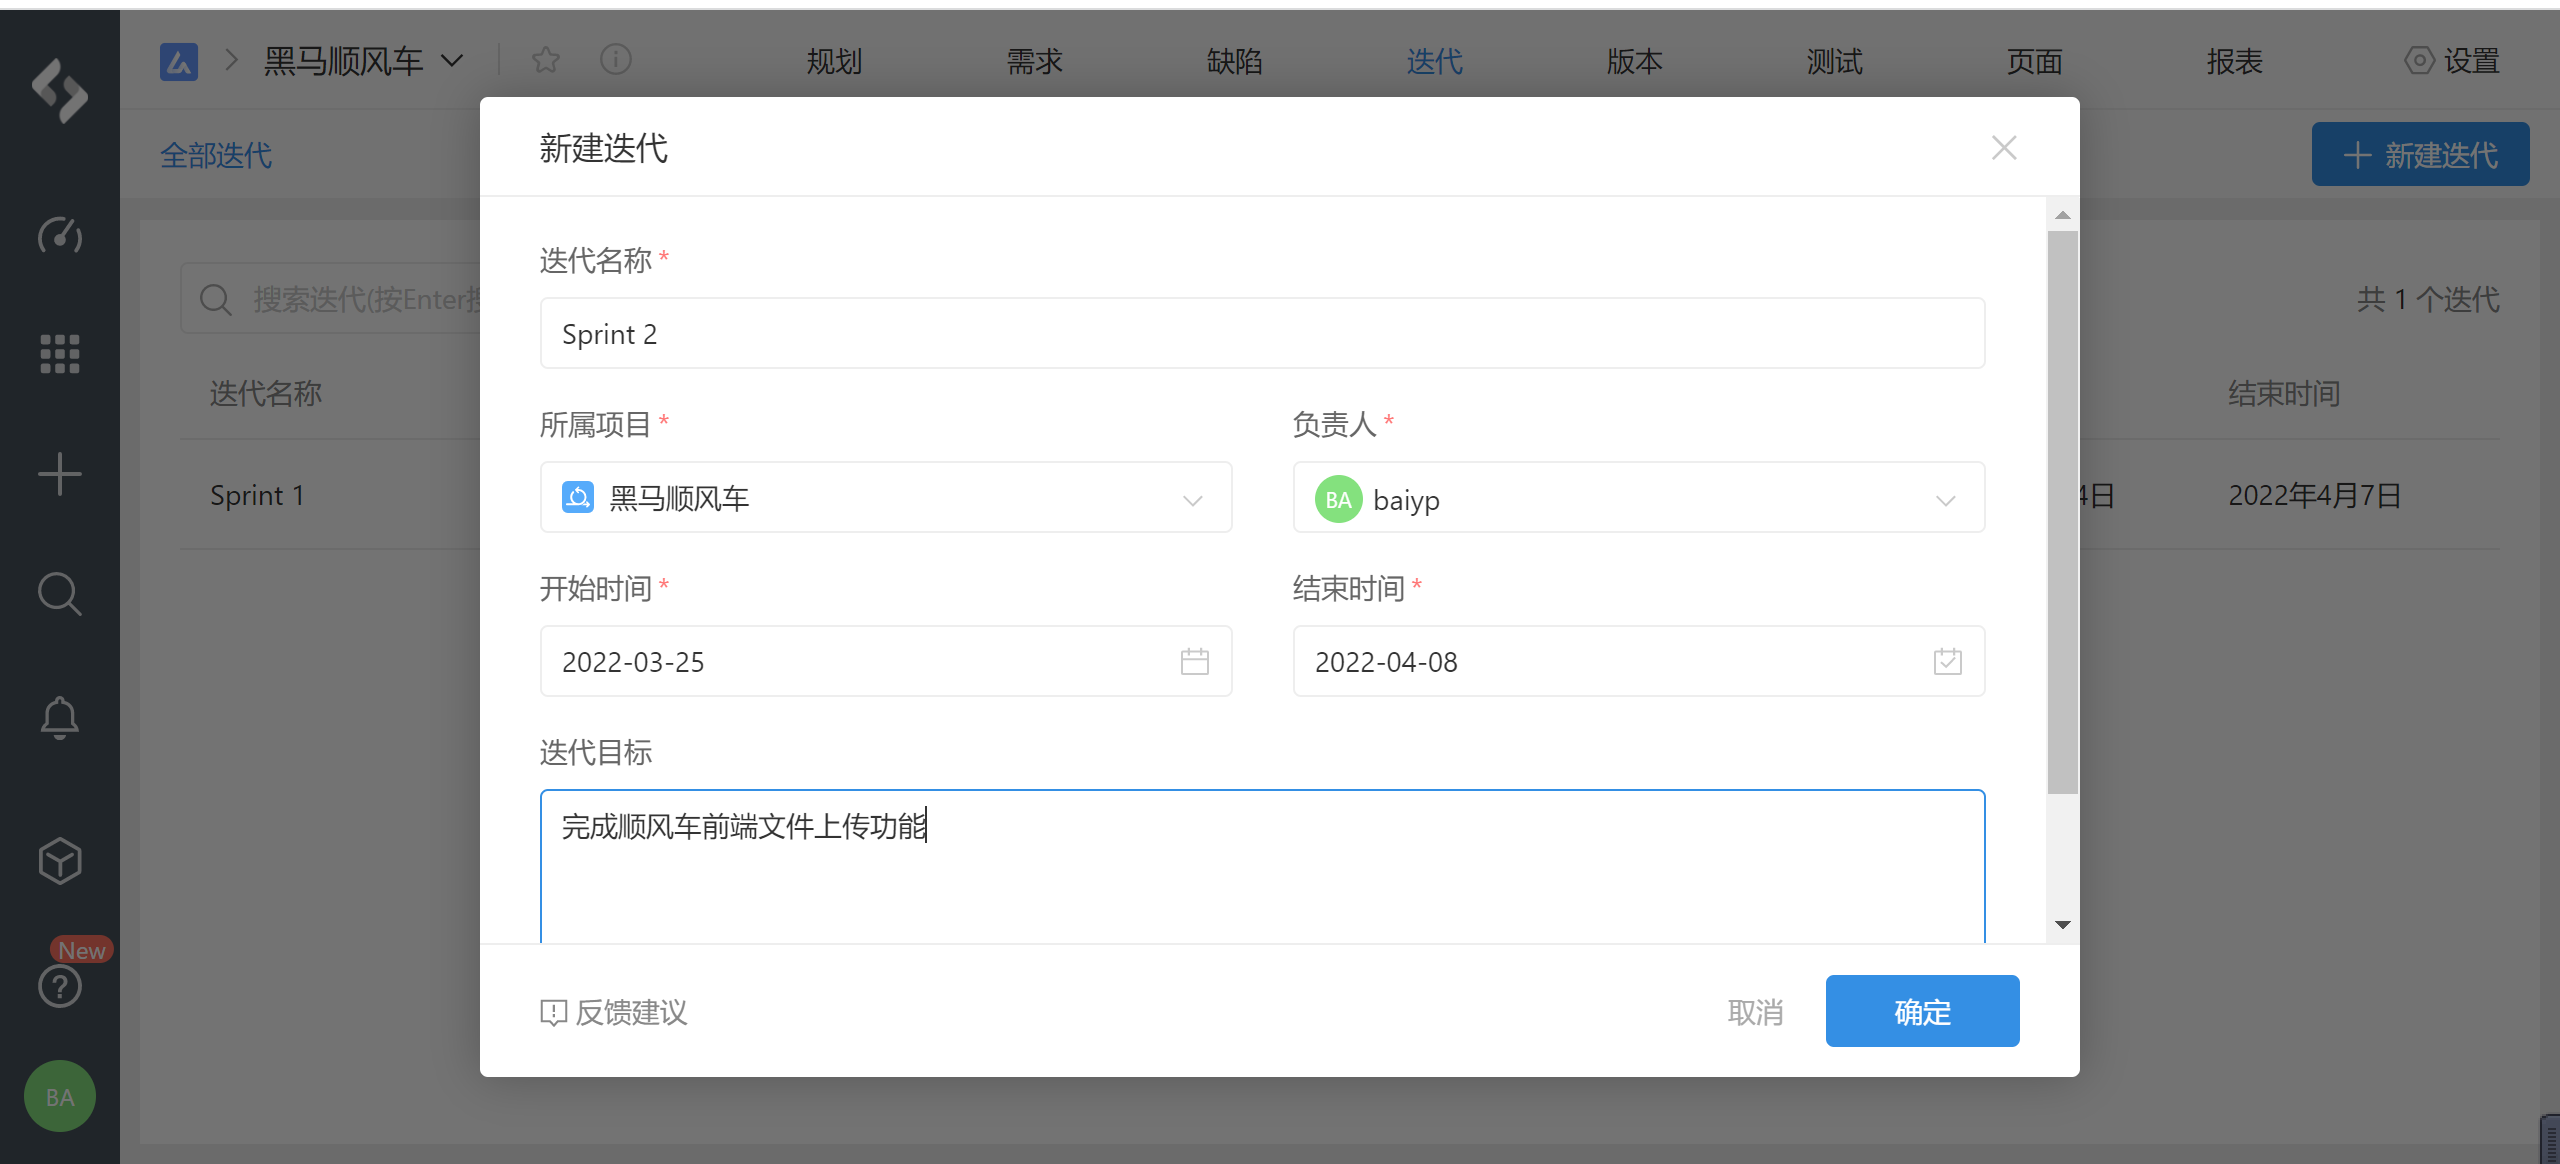Click the start date calendar icon
This screenshot has width=2560, height=1164.
click(1194, 662)
